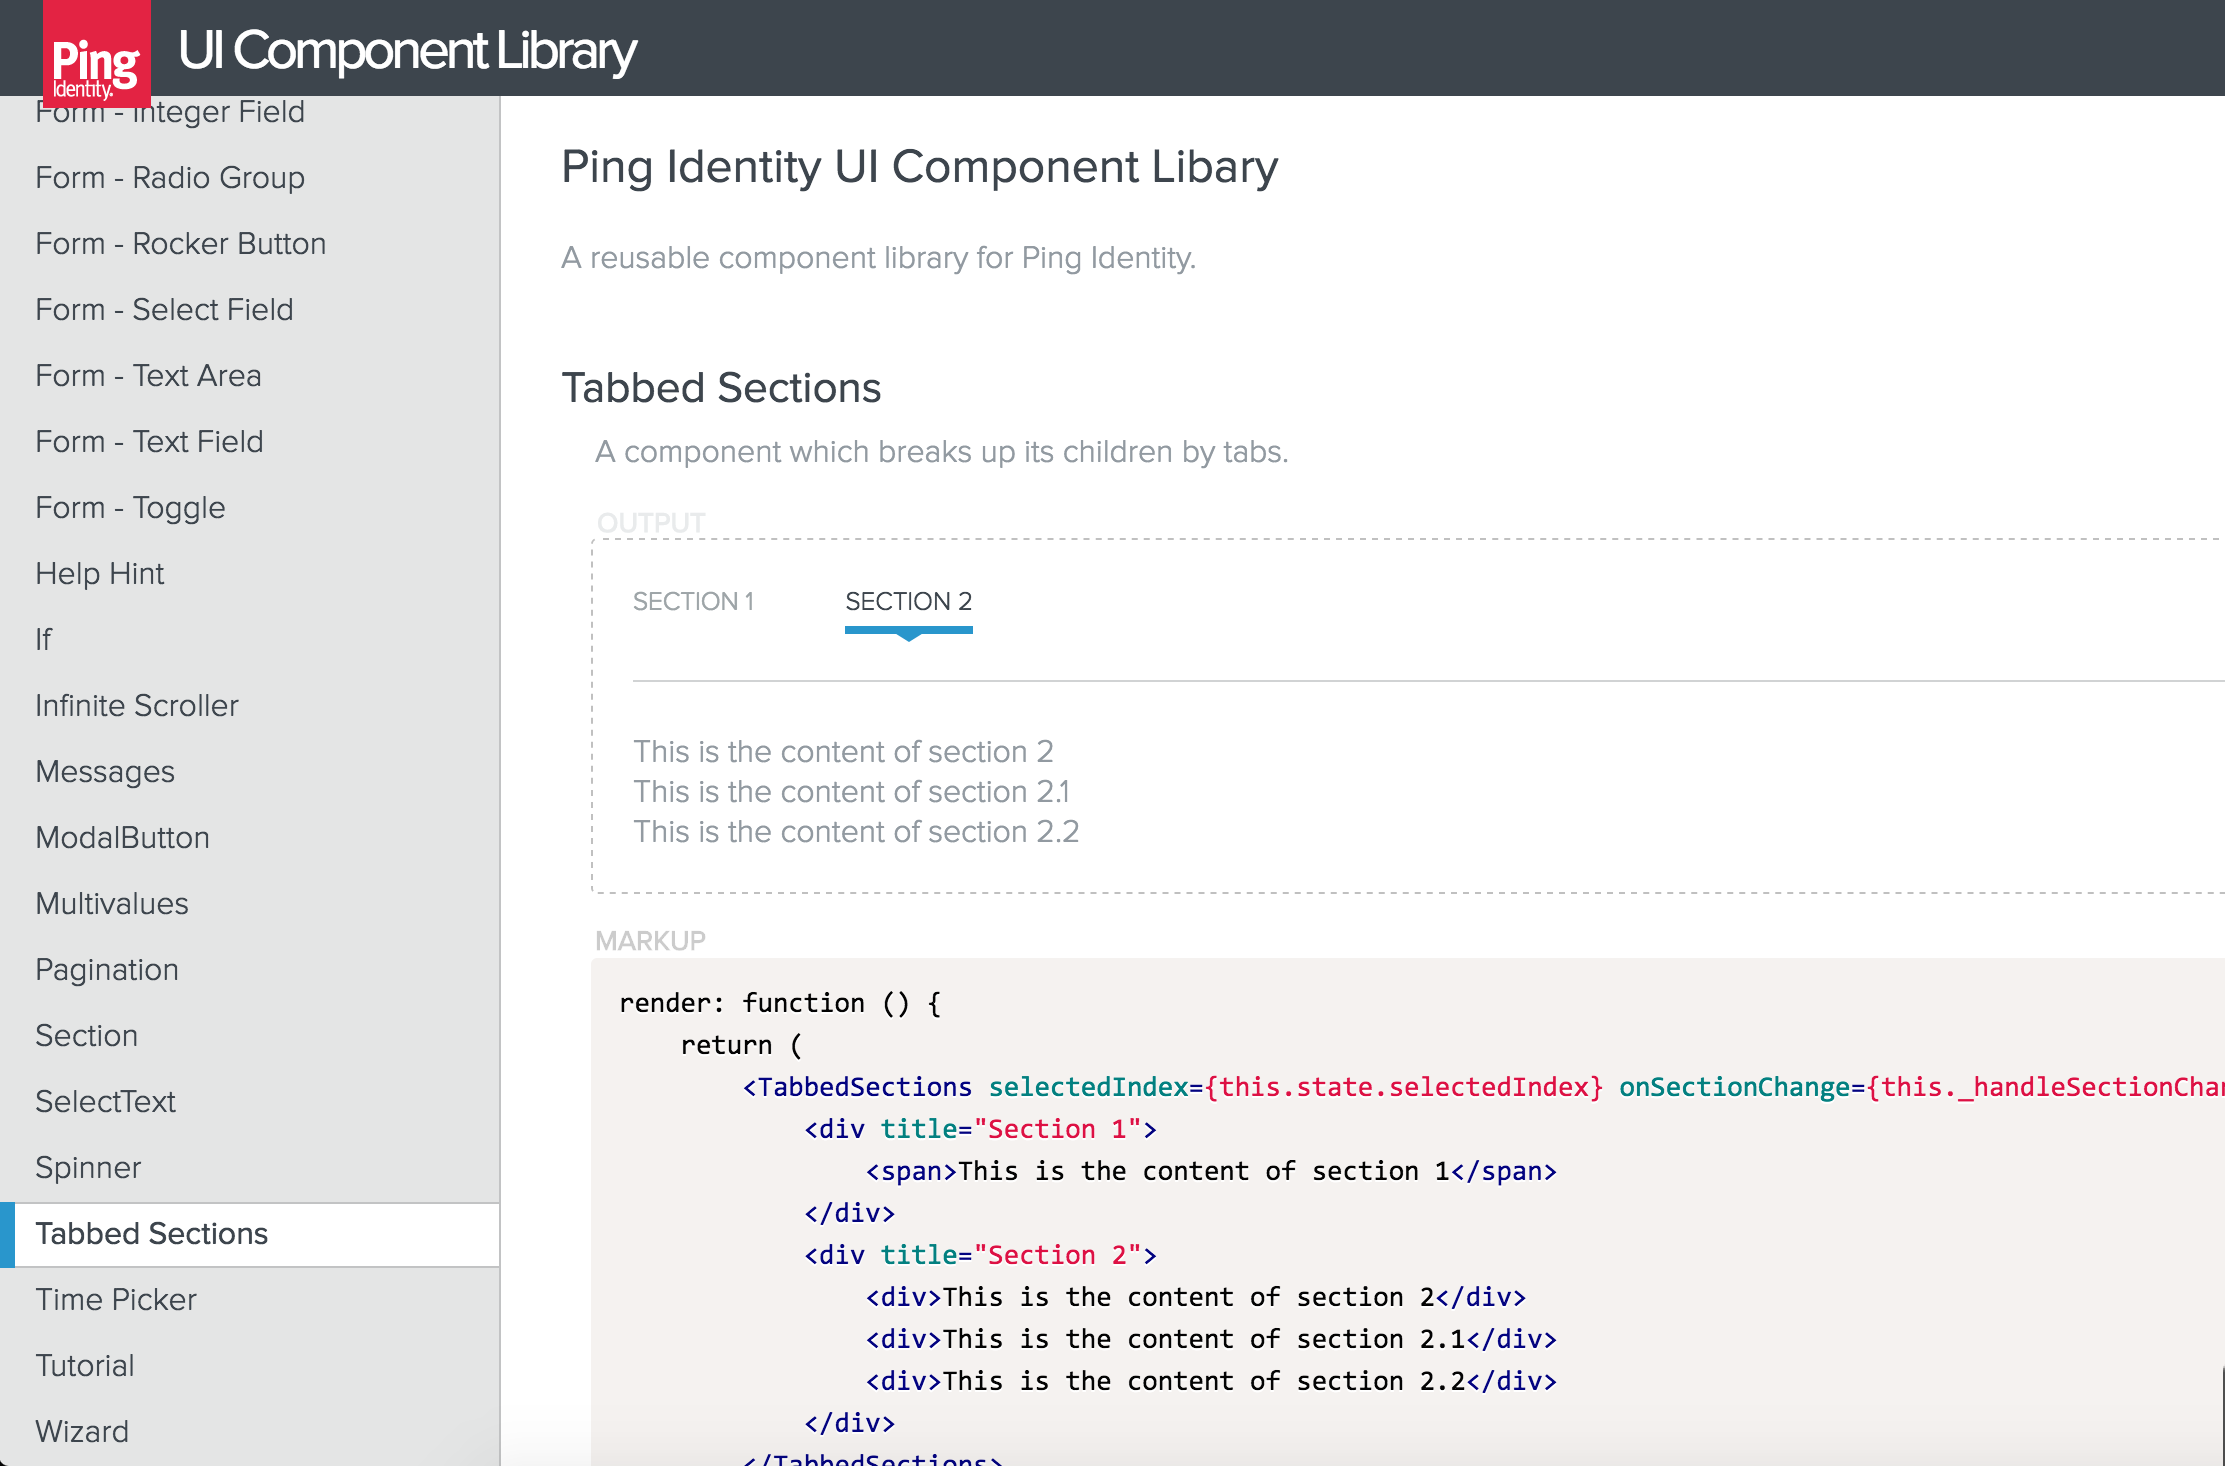
Task: Open Multivalues component page
Action: [111, 904]
